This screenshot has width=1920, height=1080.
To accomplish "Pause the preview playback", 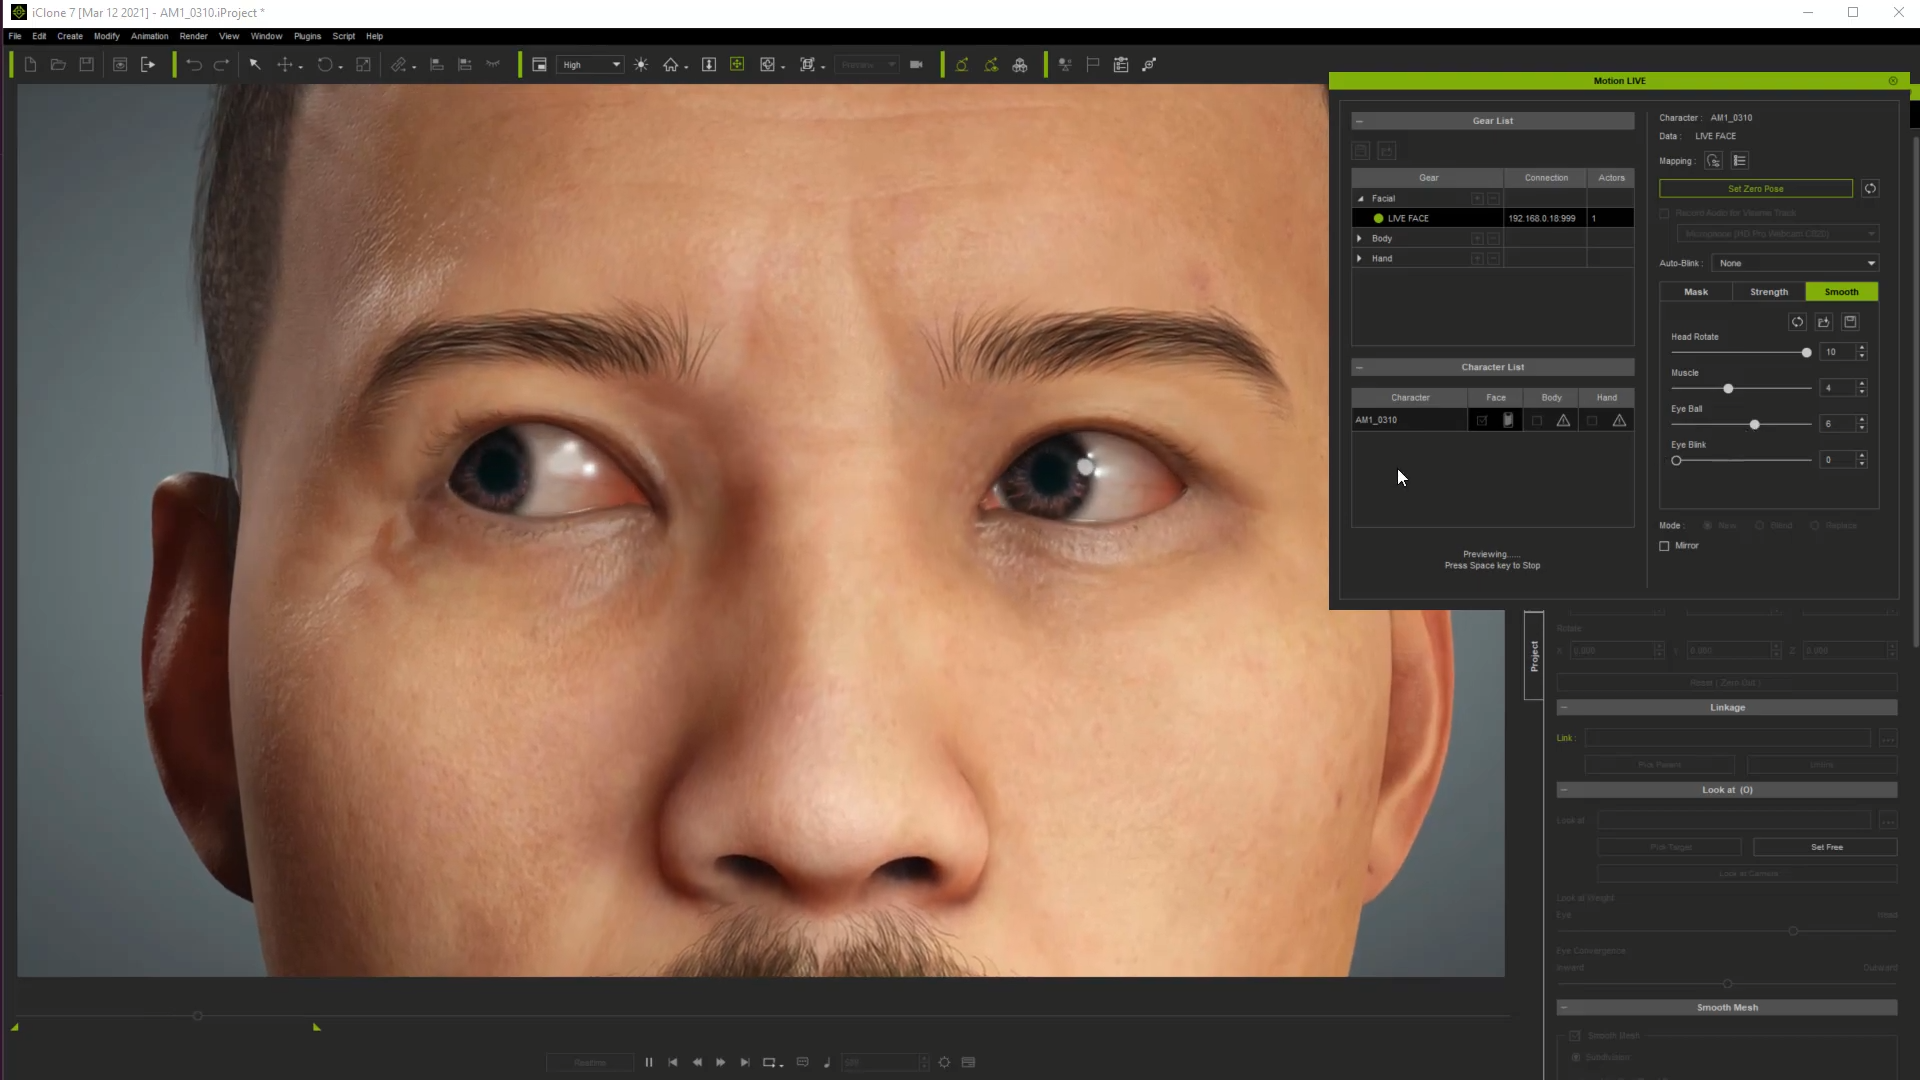I will tap(649, 1062).
